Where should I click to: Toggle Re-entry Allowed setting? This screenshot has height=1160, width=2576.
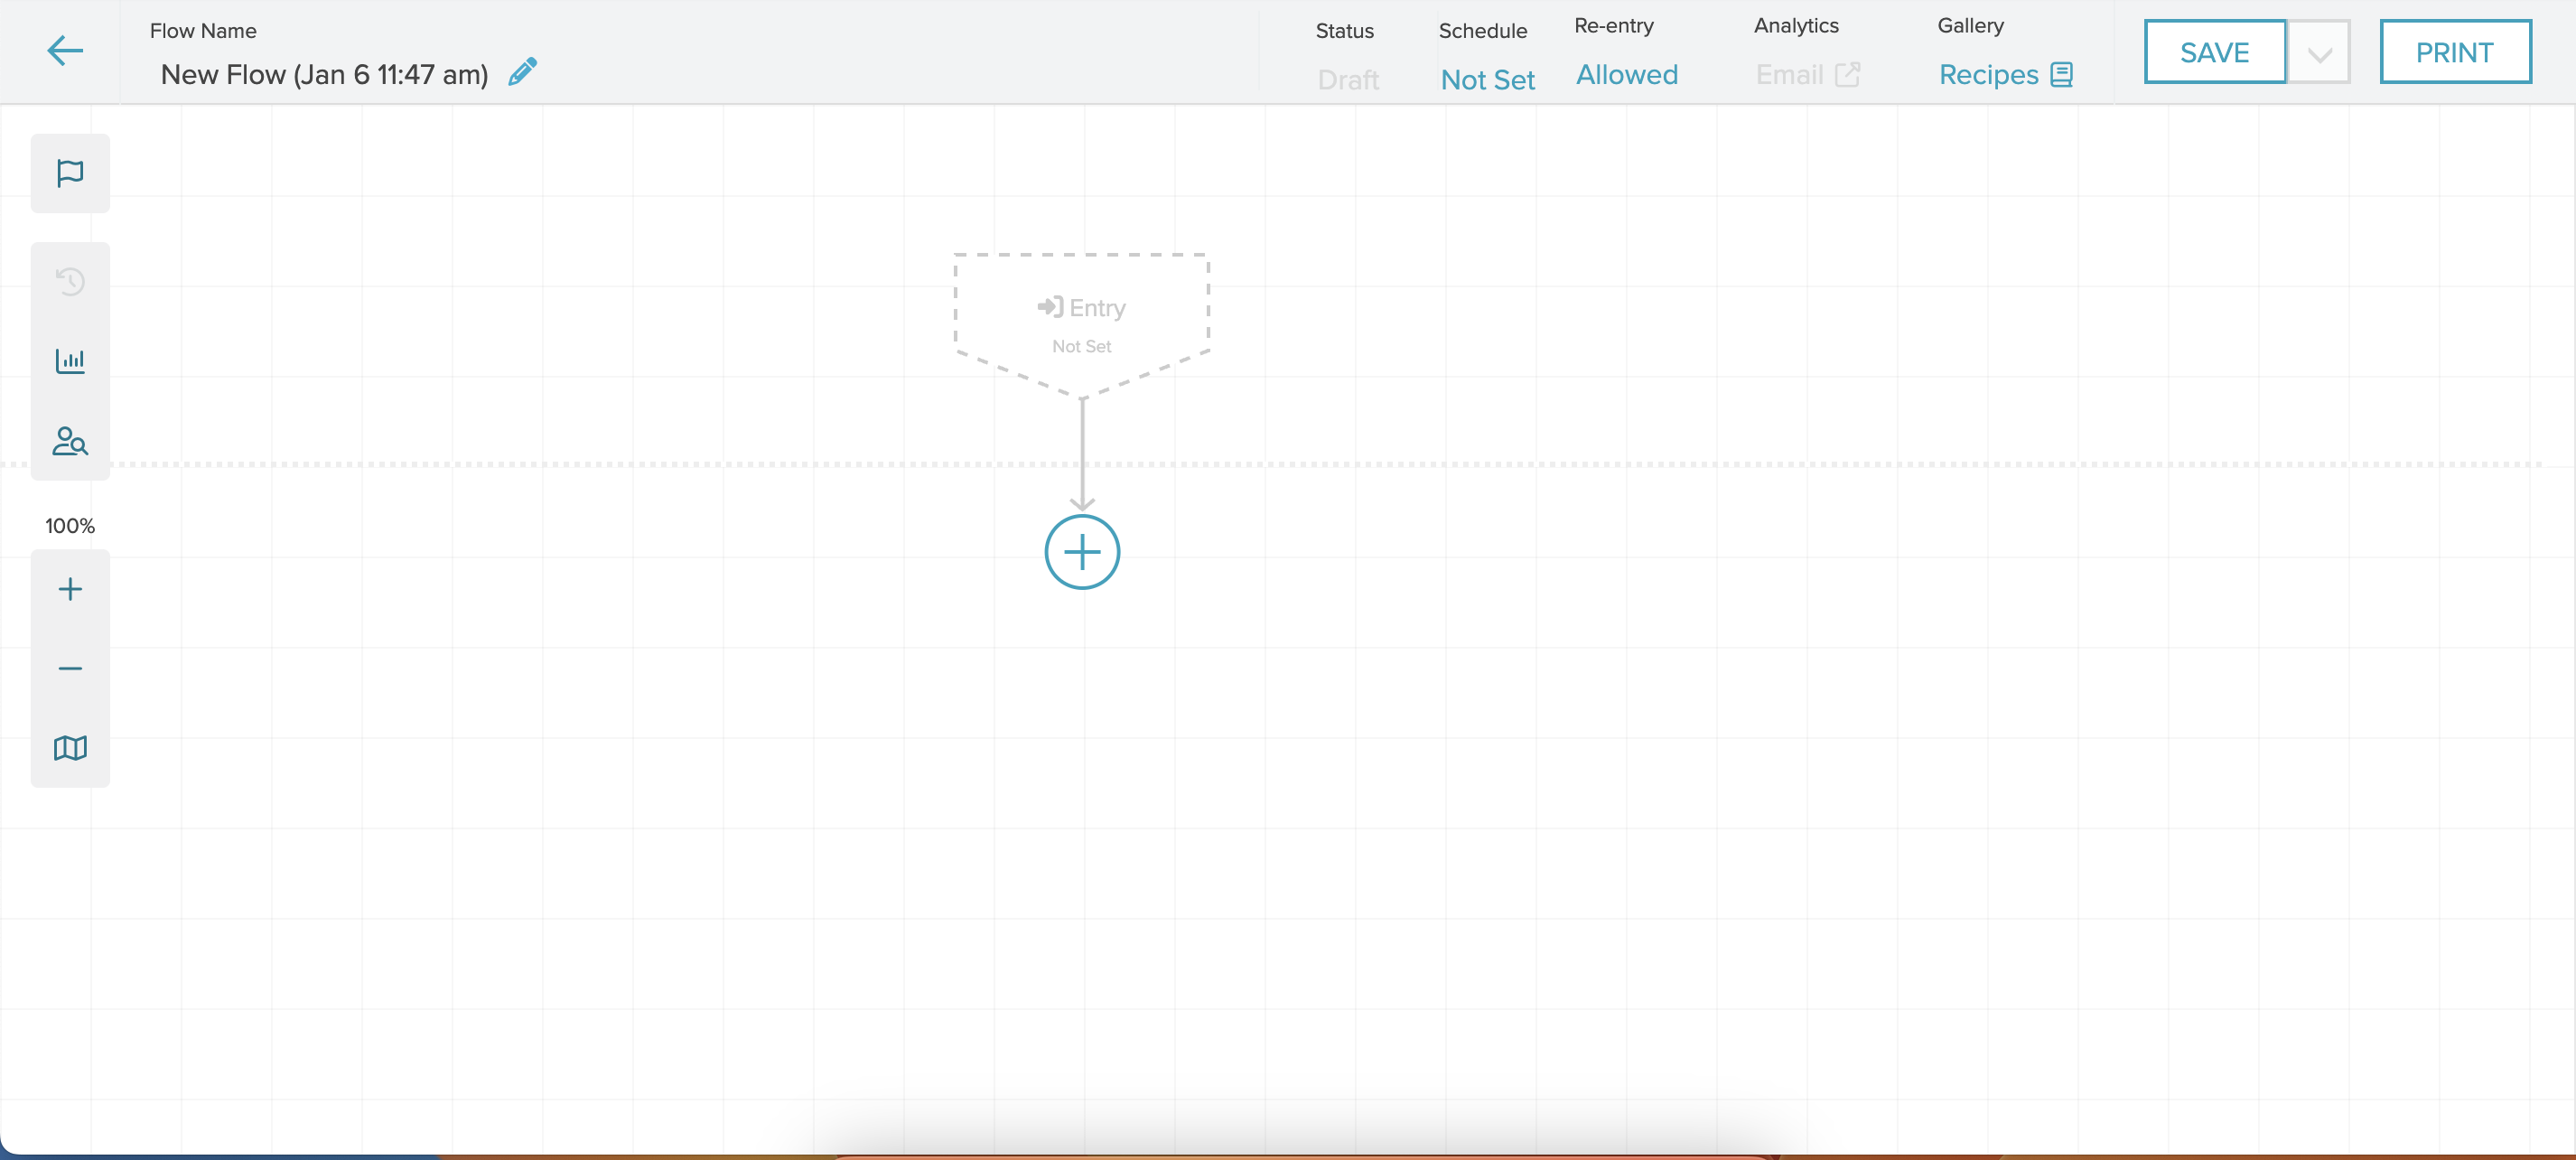coord(1626,75)
